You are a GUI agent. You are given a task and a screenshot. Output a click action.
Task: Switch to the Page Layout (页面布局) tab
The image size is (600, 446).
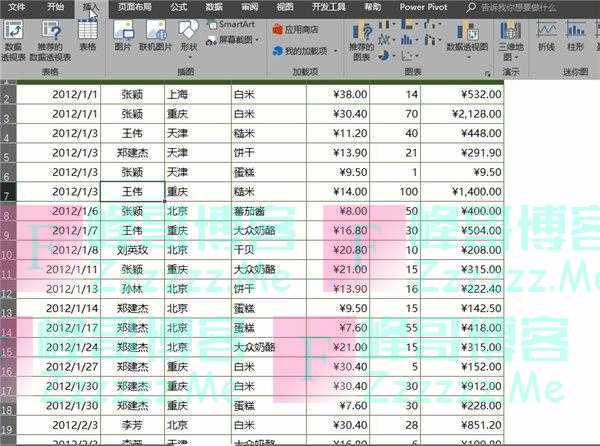[x=136, y=6]
